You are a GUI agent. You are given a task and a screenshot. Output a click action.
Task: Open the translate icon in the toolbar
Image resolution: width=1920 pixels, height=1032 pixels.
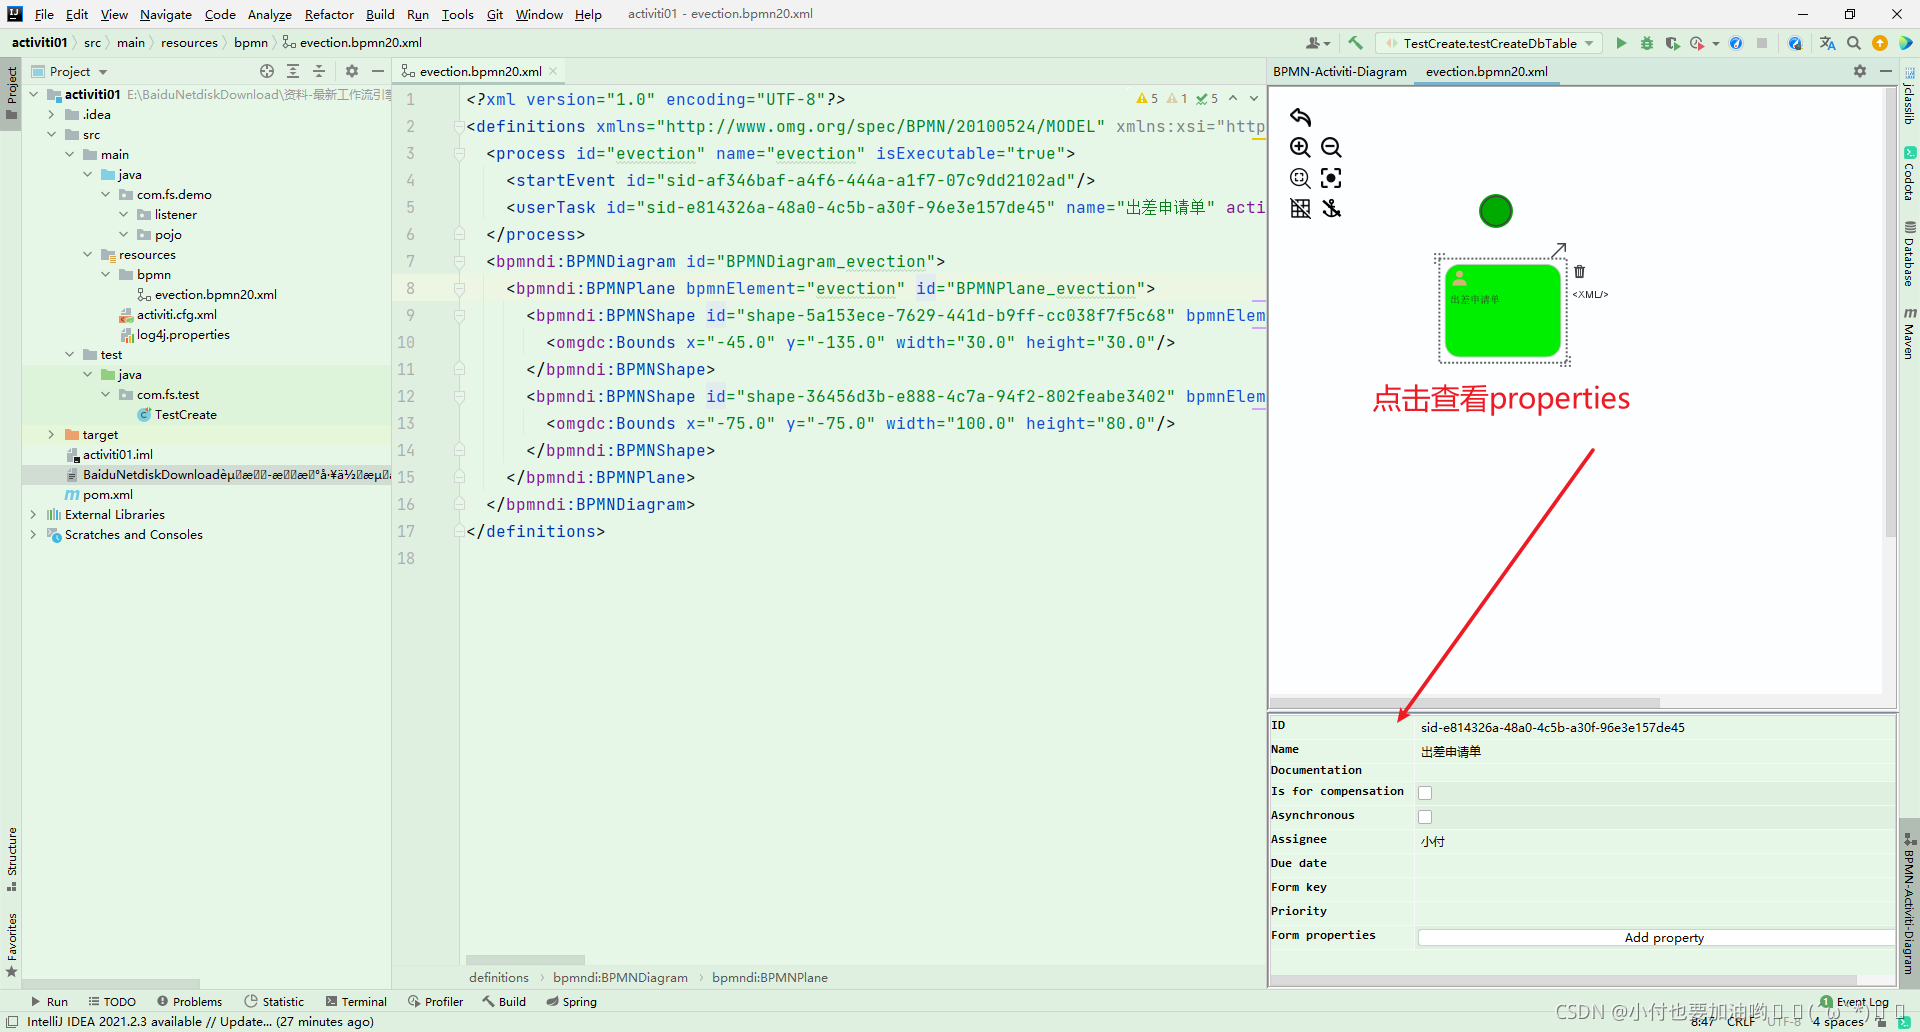(1828, 43)
